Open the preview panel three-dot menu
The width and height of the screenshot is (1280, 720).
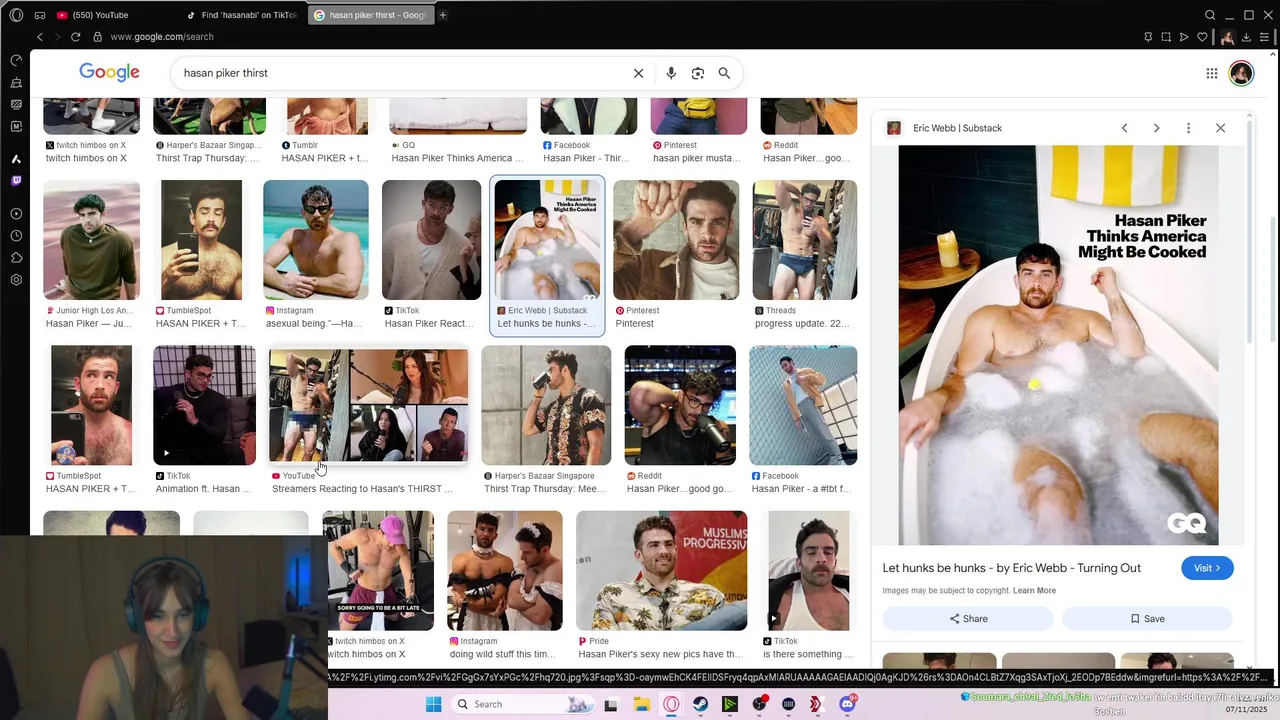[1188, 128]
